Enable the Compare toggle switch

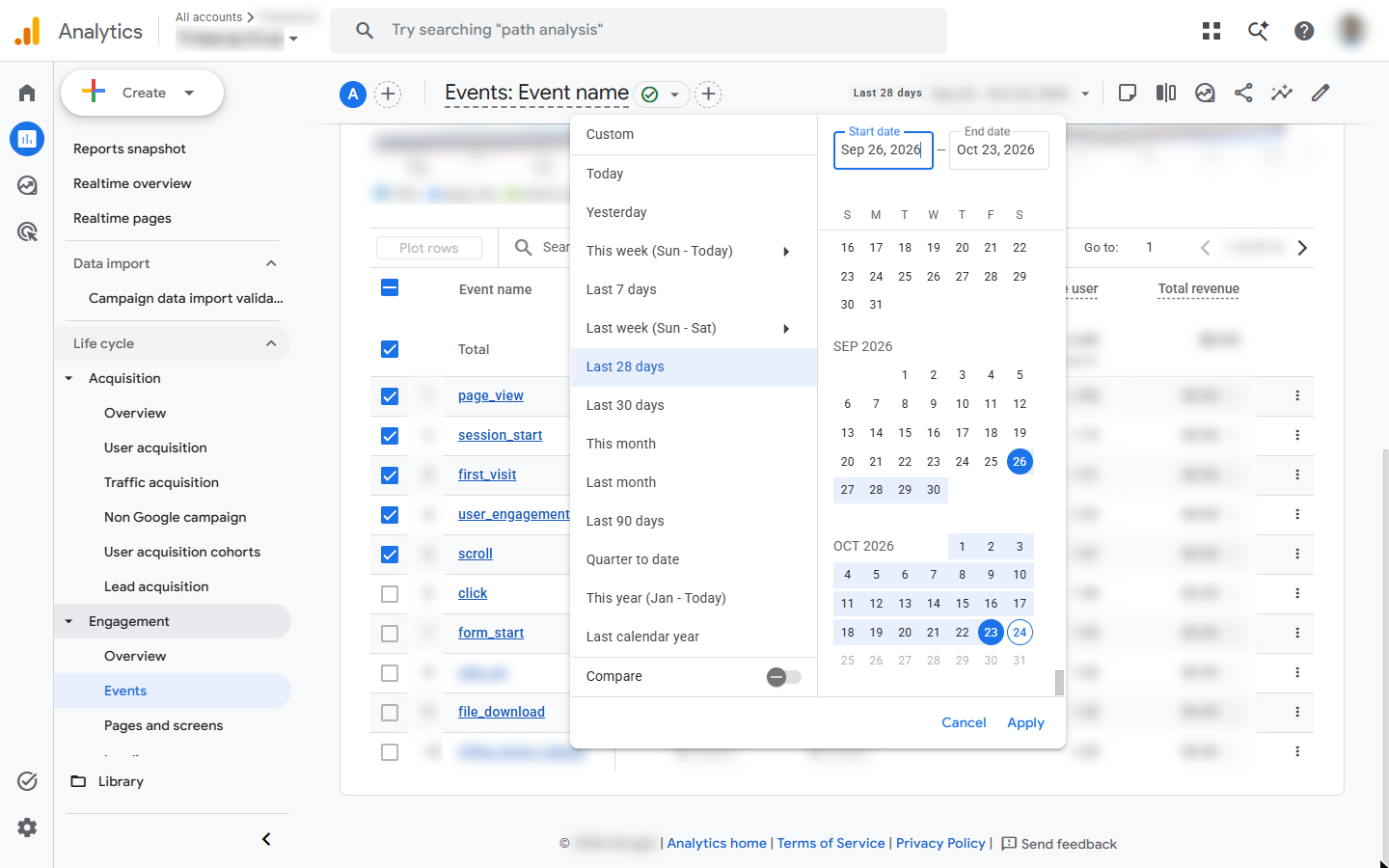[783, 677]
